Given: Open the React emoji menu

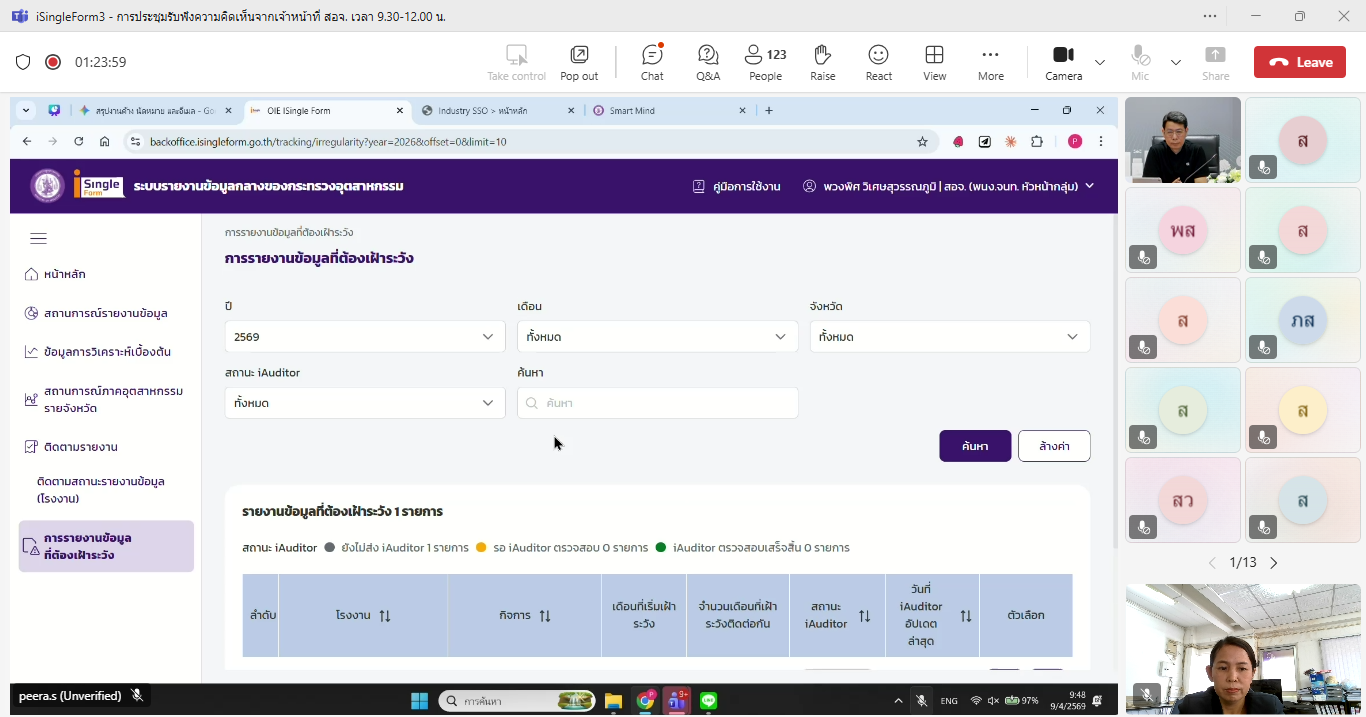Looking at the screenshot, I should pos(878,62).
